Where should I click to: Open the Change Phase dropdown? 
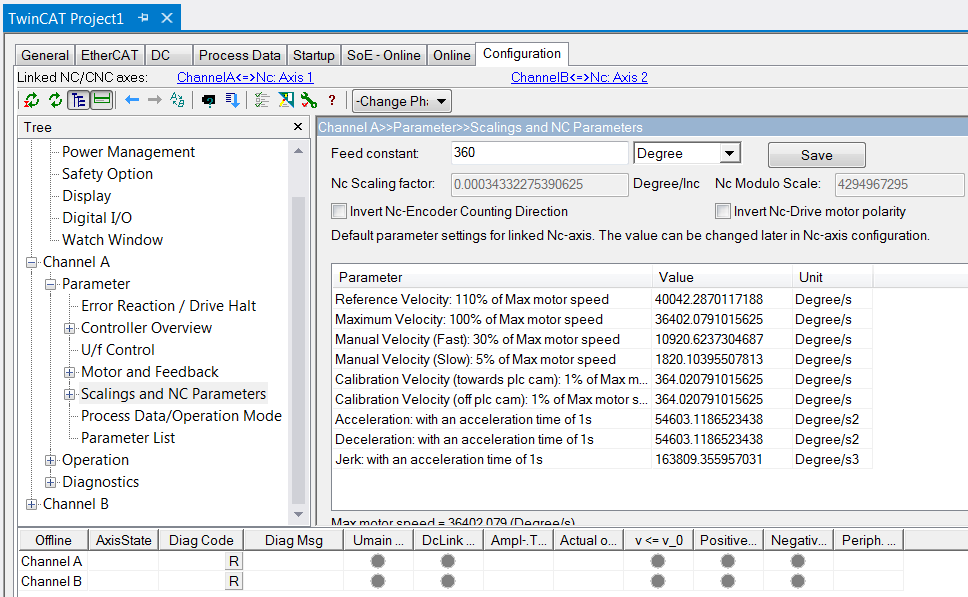tap(441, 101)
